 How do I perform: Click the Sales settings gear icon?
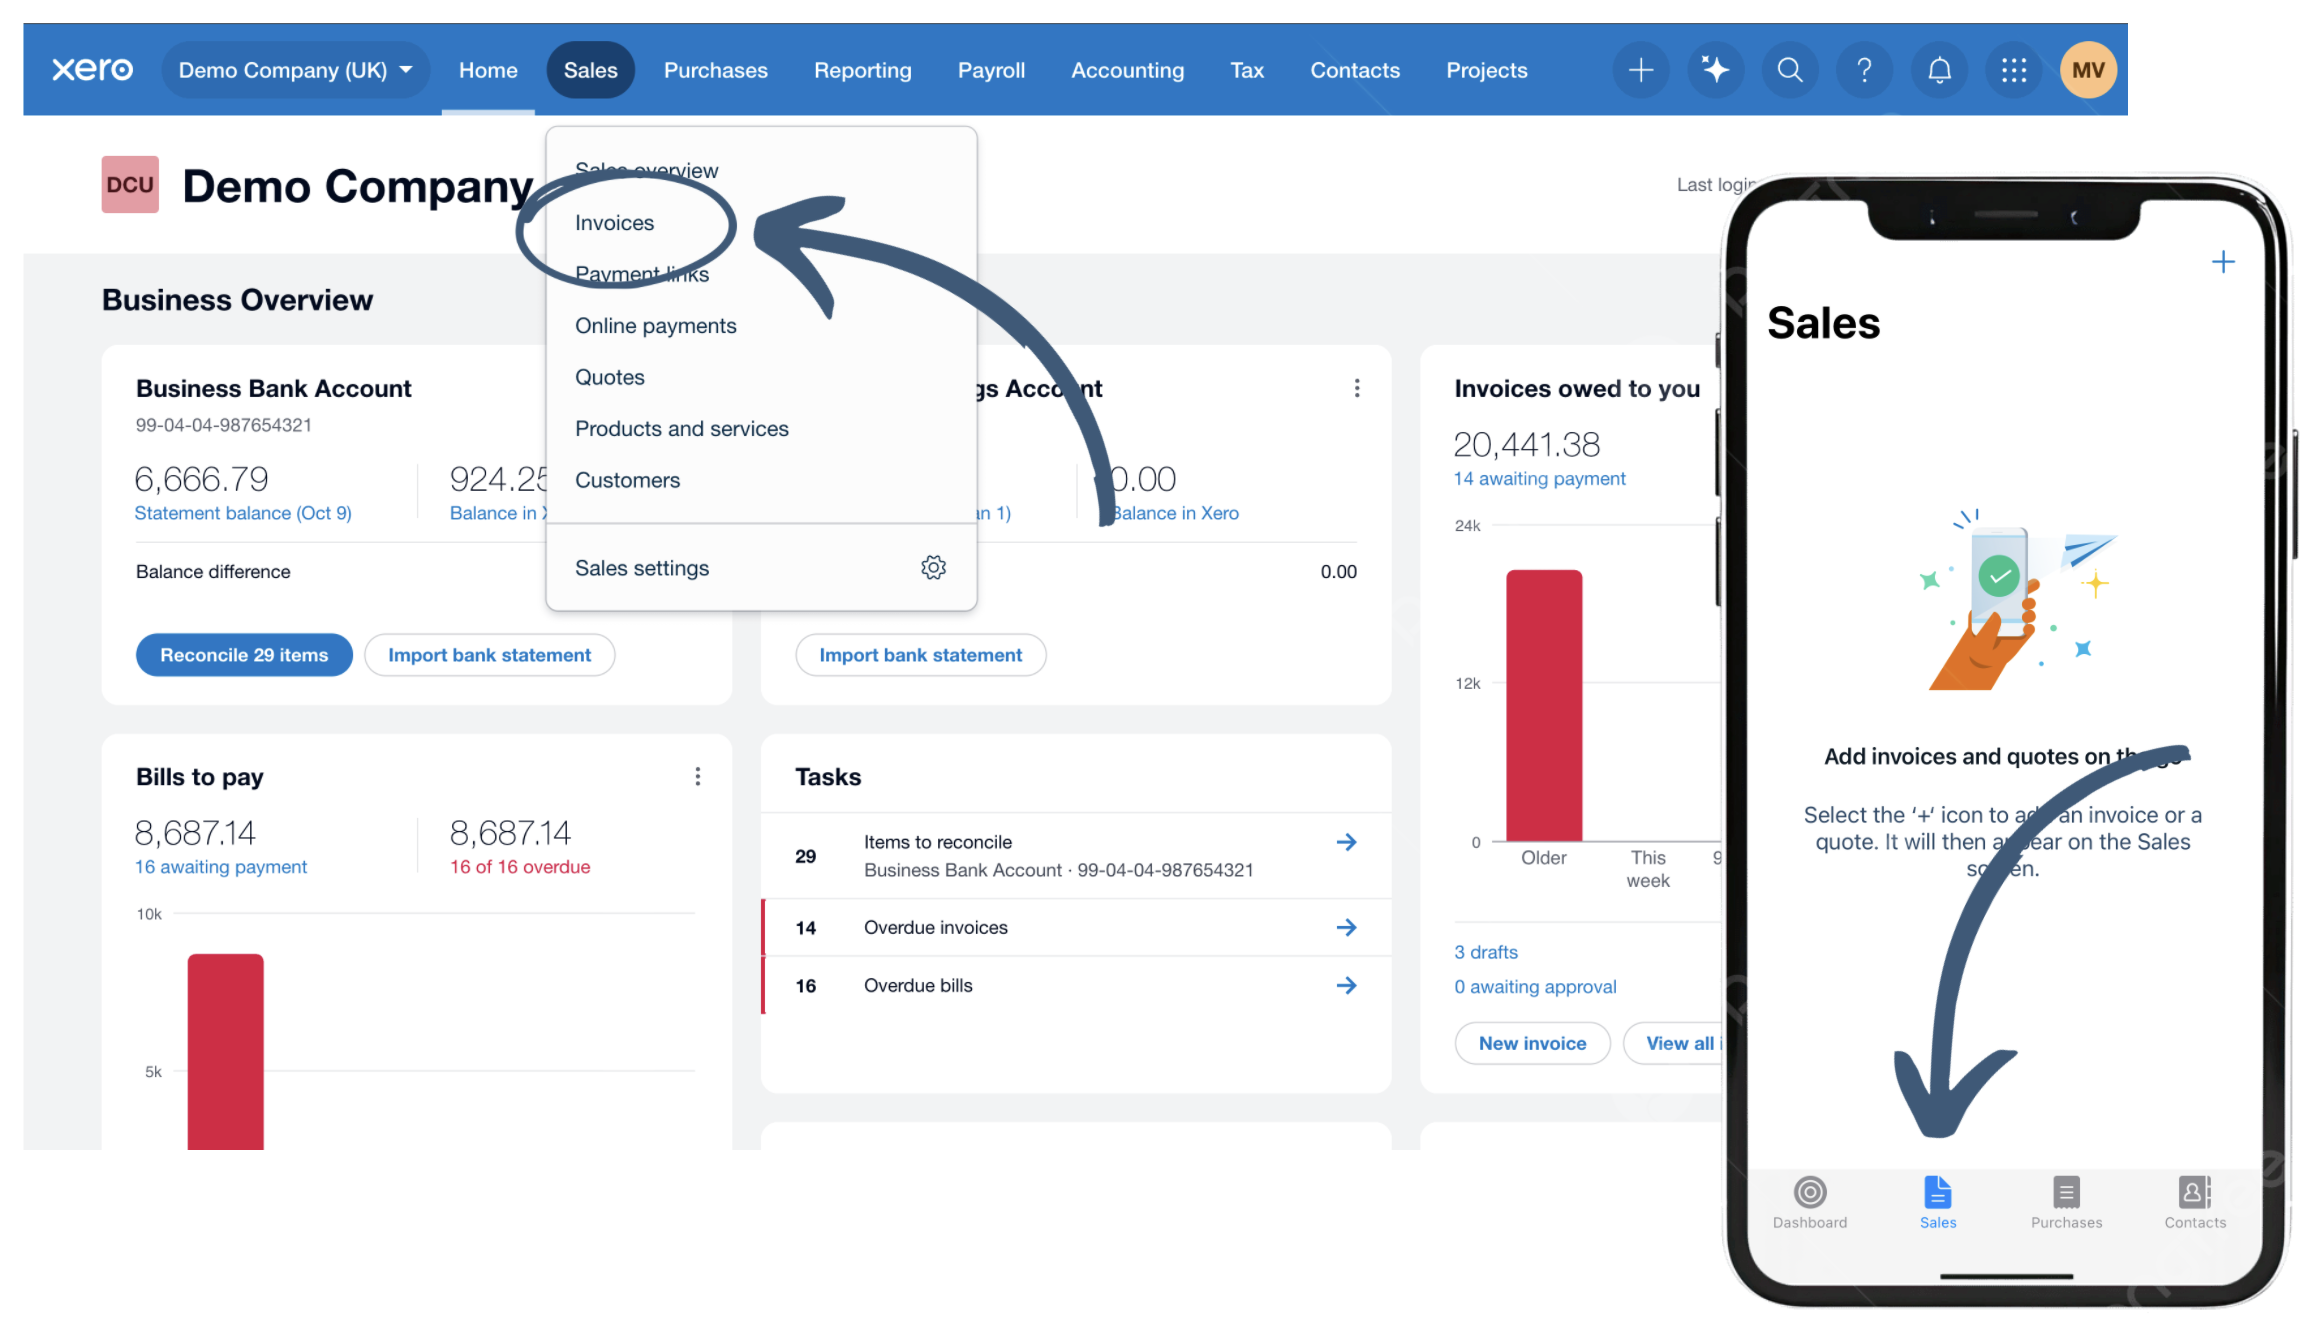tap(933, 568)
